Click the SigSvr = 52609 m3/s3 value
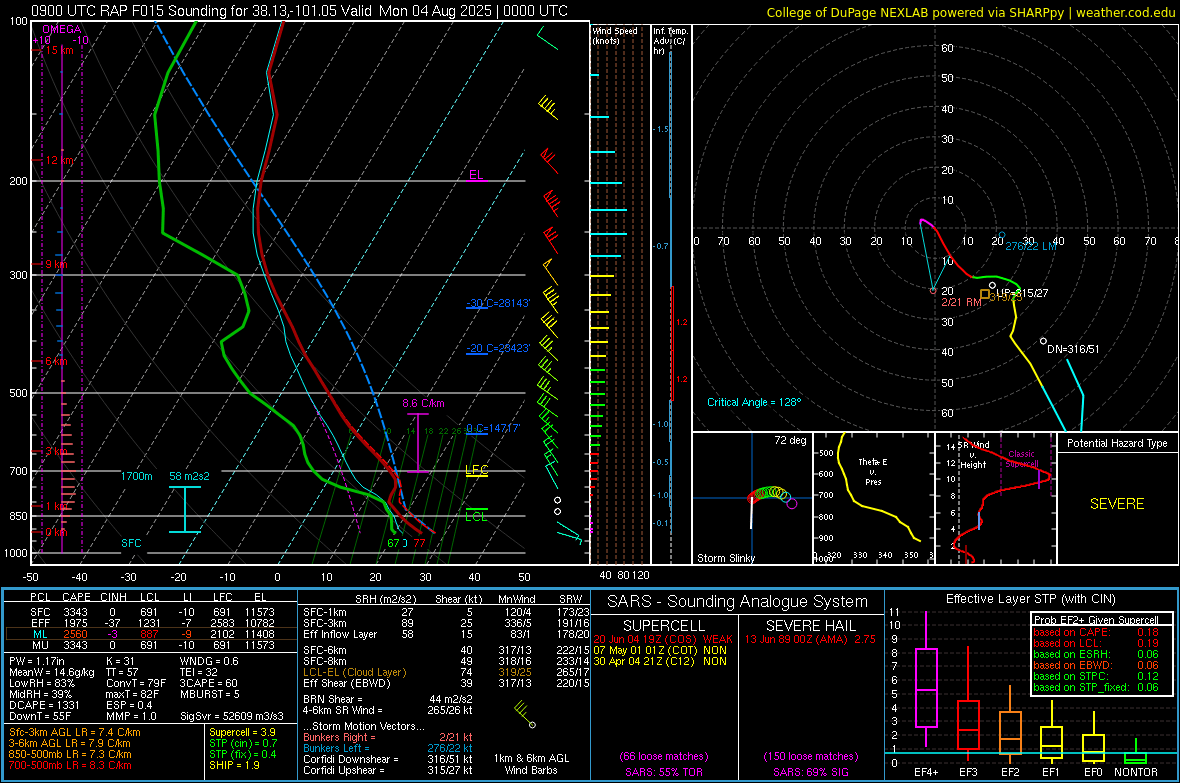The image size is (1180, 783). [232, 716]
